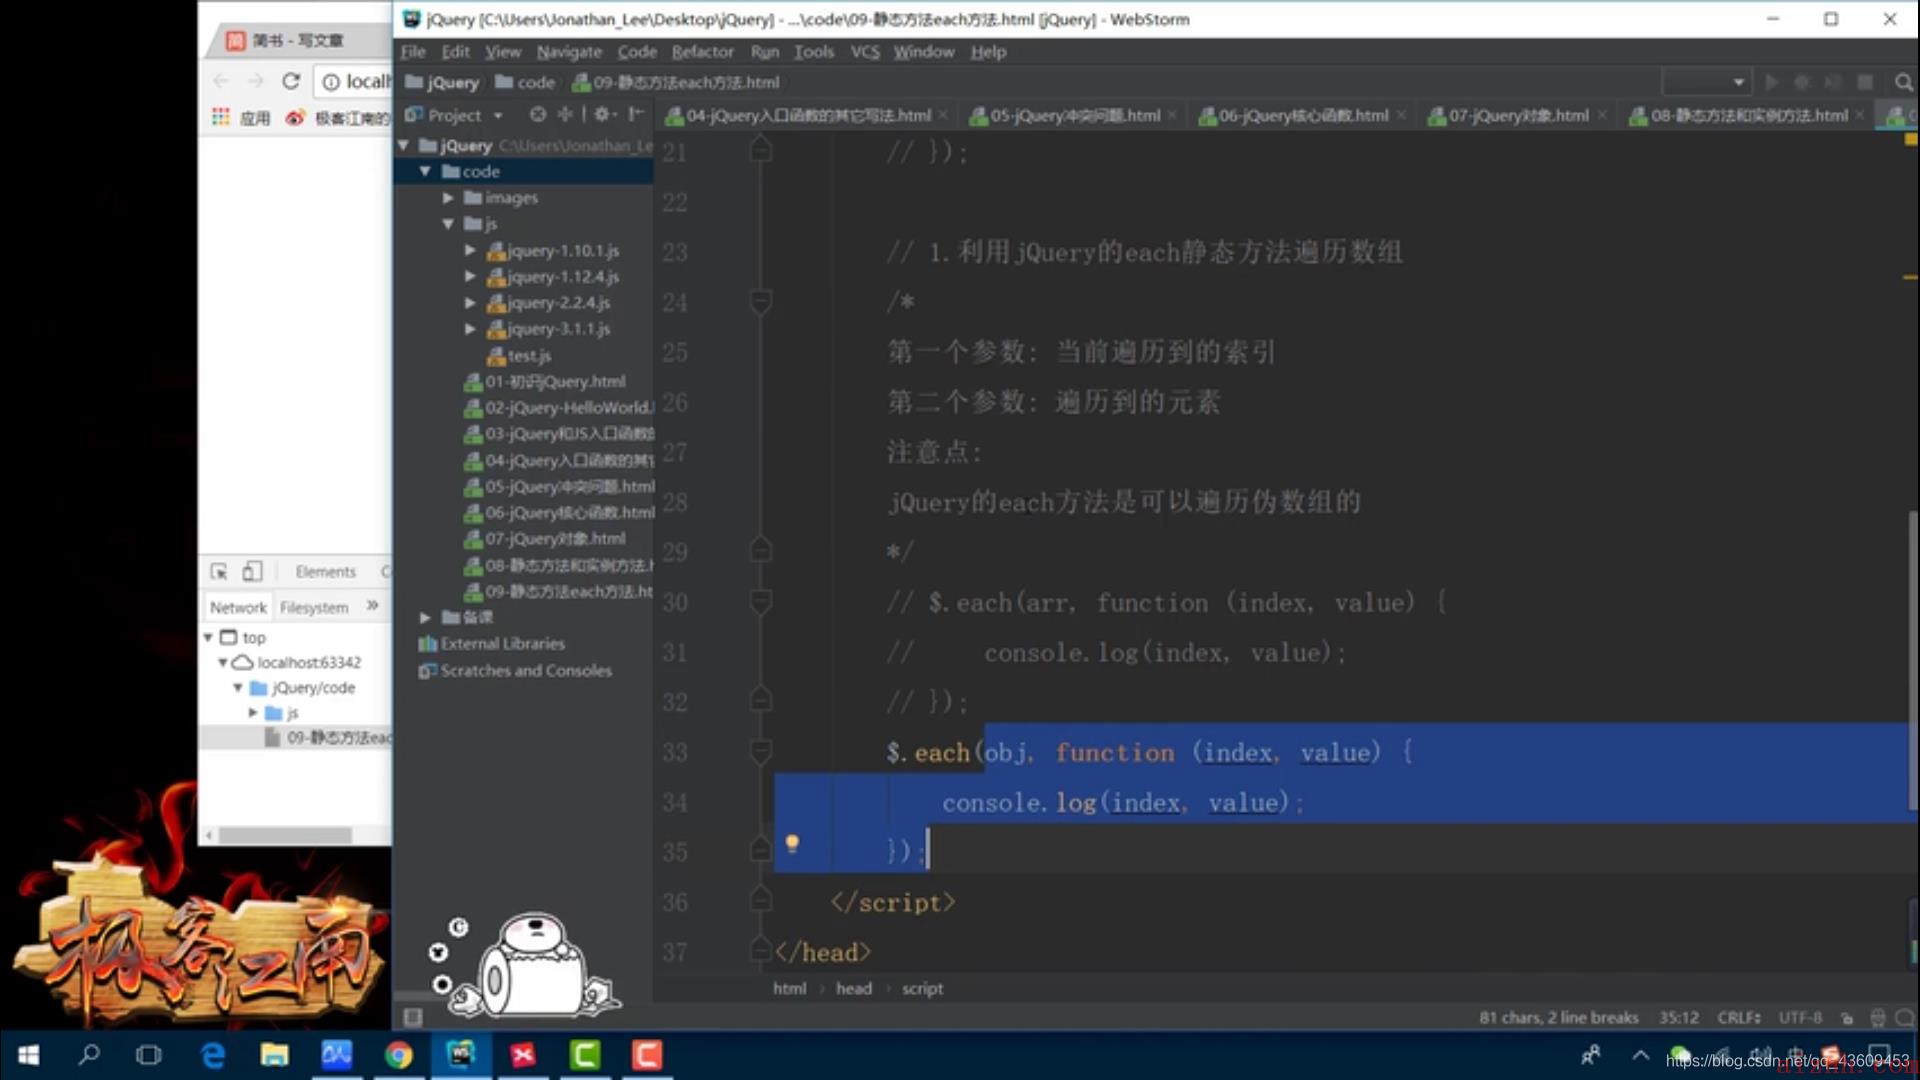Click the intention lightbulb on line 35
The height and width of the screenshot is (1080, 1920).
(792, 844)
